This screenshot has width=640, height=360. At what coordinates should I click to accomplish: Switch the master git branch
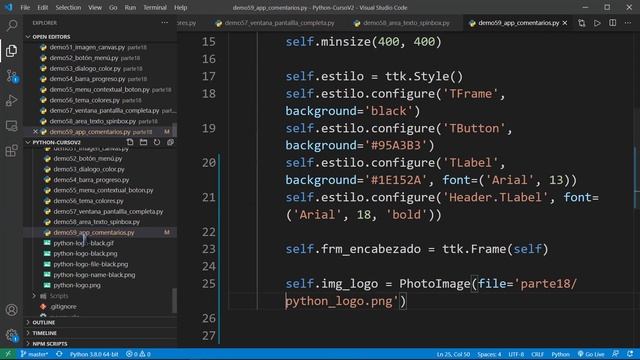coord(34,354)
